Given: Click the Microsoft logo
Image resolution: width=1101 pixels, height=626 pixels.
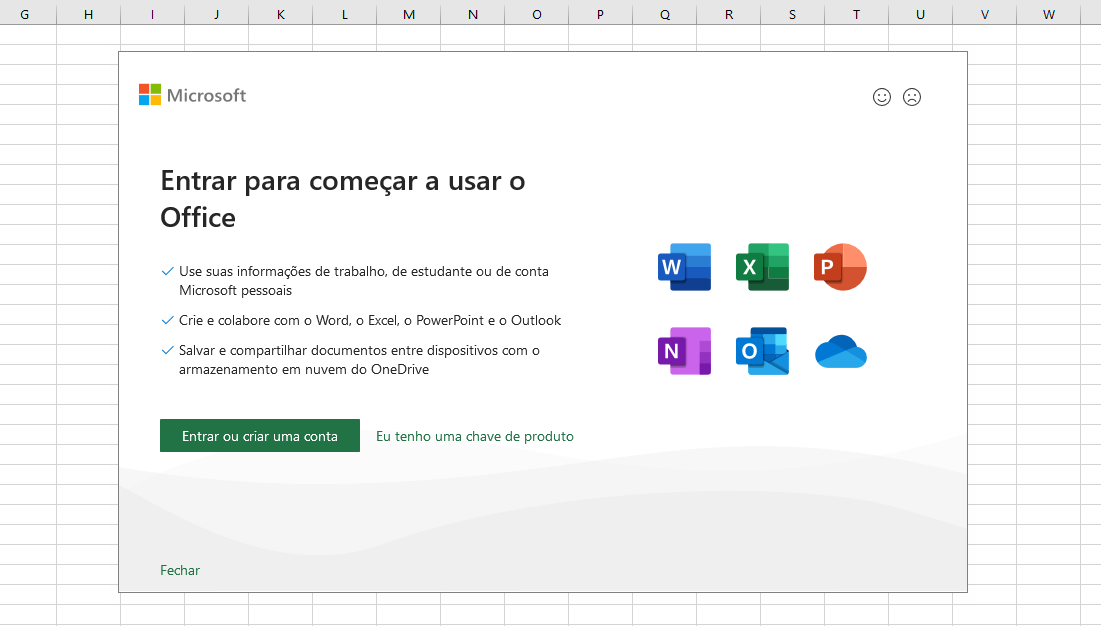Looking at the screenshot, I should coord(192,95).
